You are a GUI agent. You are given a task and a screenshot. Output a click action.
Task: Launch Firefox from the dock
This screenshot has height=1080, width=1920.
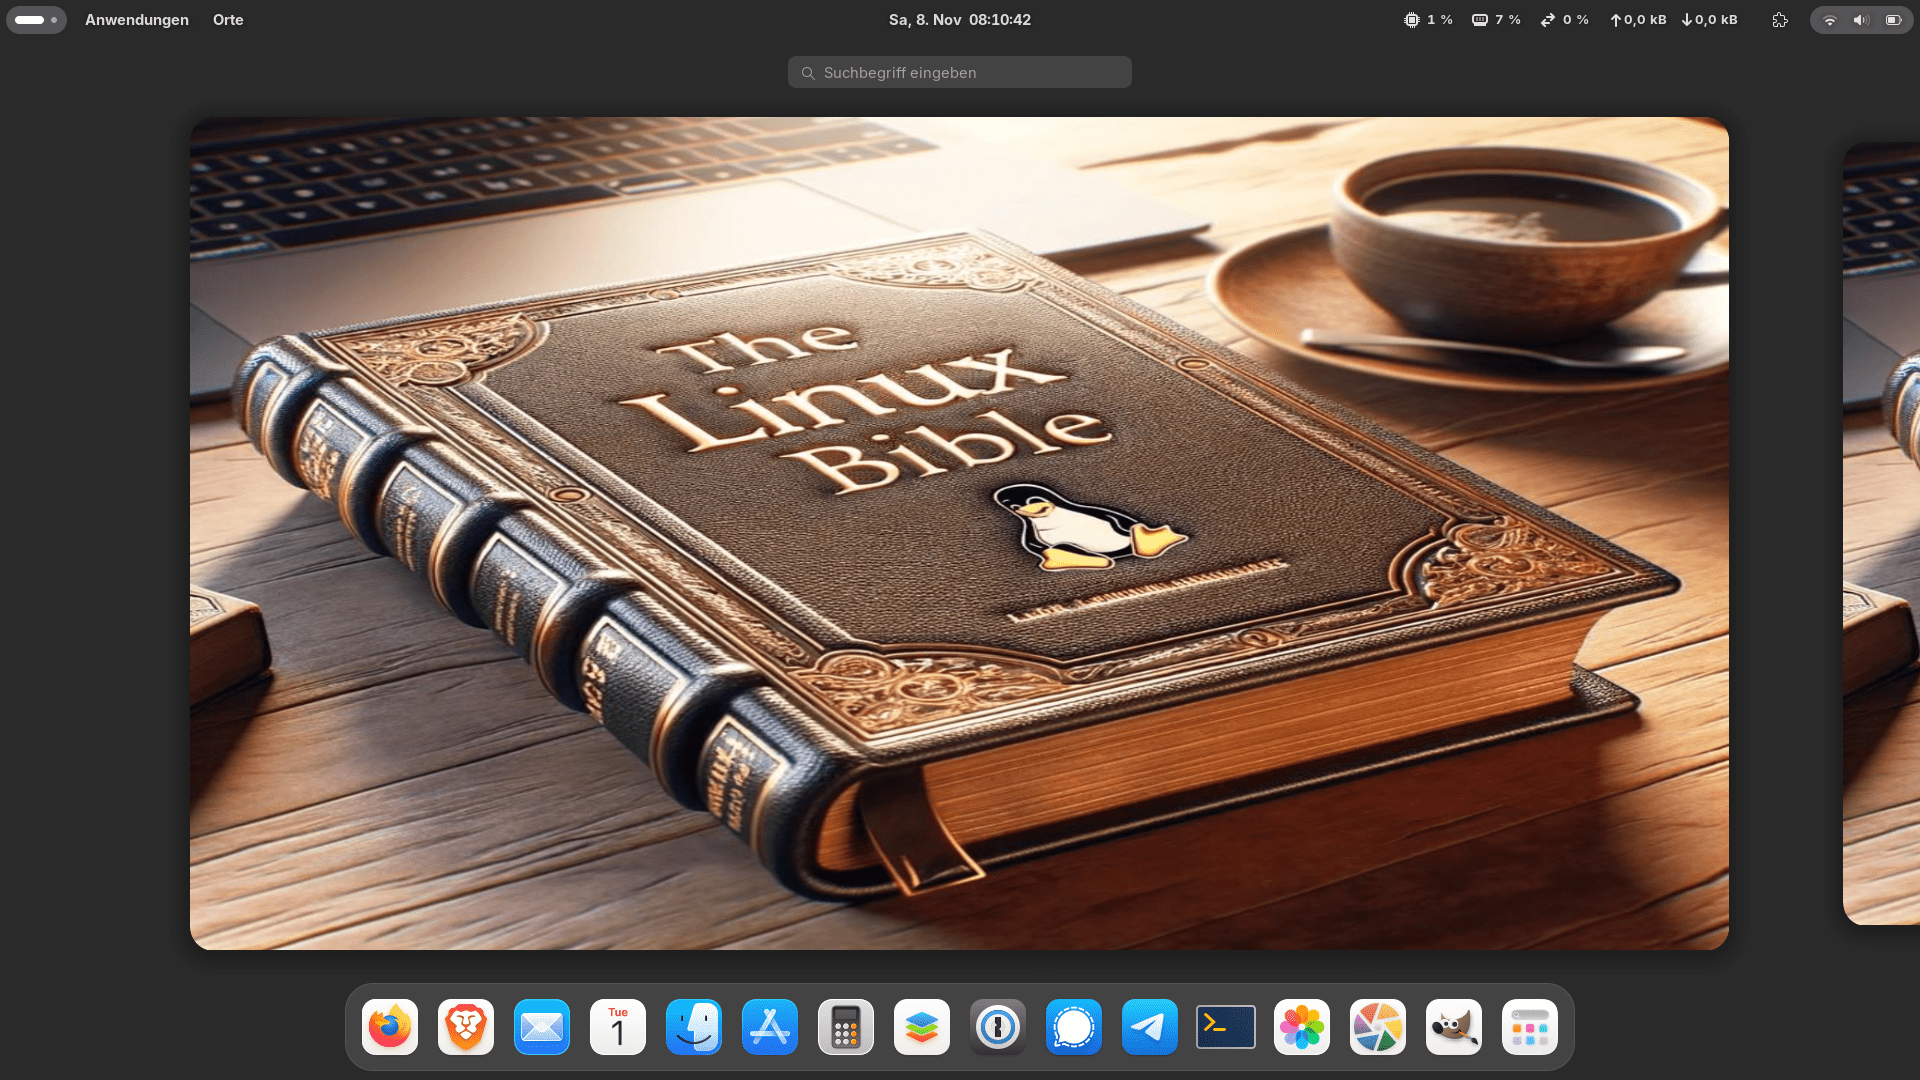[390, 1027]
